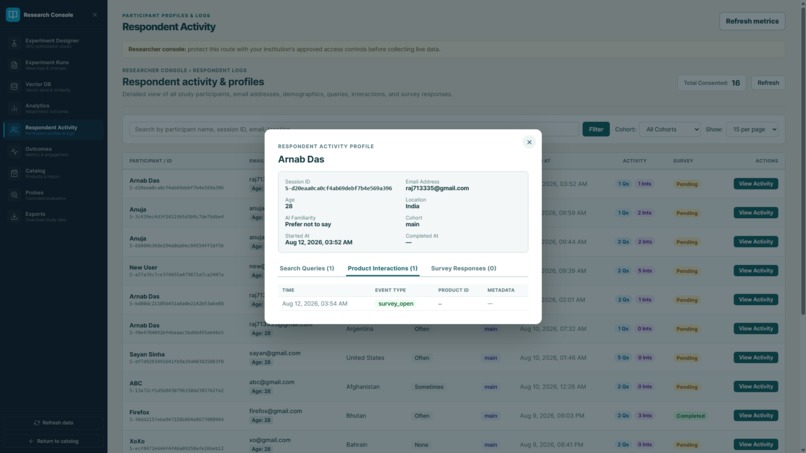This screenshot has height=453, width=806.
Task: Open Exports download icon
Action: point(14,216)
